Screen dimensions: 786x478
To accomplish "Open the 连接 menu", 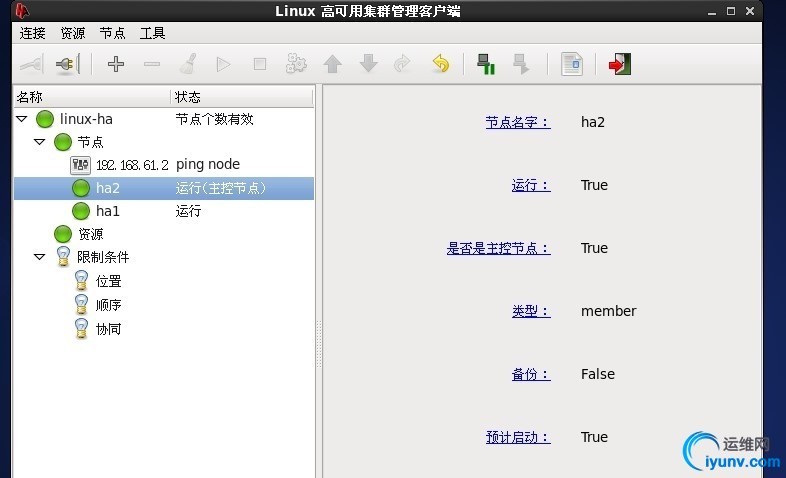I will point(33,33).
